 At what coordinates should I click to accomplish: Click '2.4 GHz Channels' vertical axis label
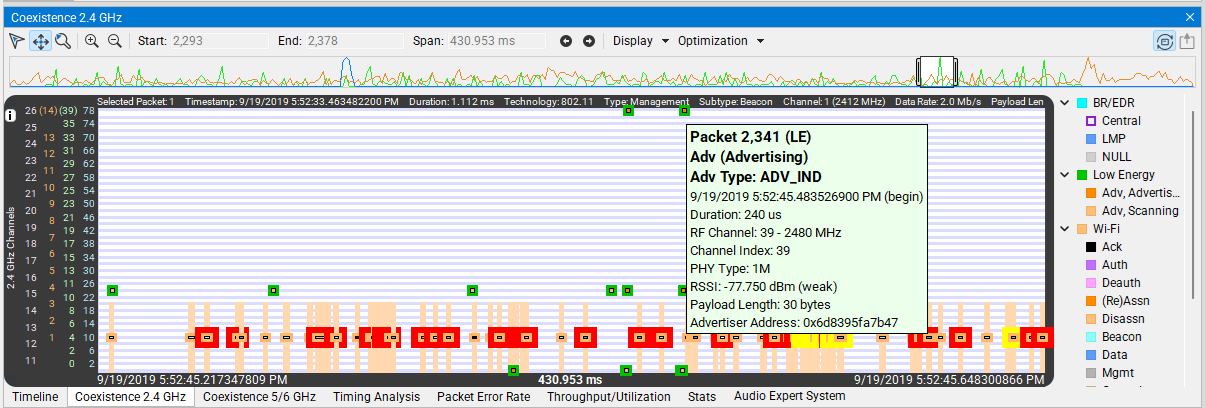tap(11, 246)
